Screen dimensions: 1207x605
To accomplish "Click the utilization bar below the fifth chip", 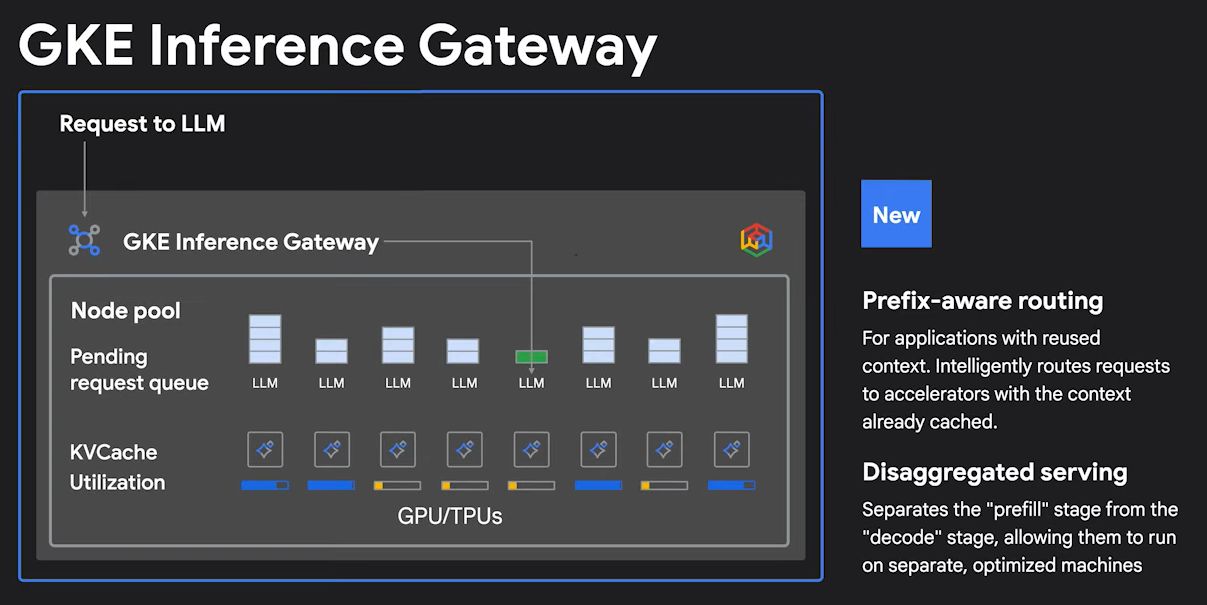I will (531, 485).
